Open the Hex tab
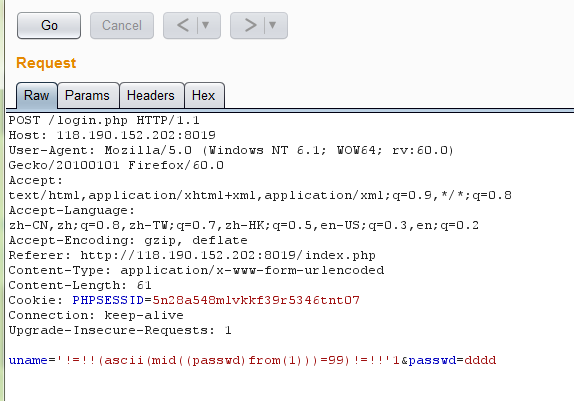Image resolution: width=574 pixels, height=401 pixels. coord(204,96)
